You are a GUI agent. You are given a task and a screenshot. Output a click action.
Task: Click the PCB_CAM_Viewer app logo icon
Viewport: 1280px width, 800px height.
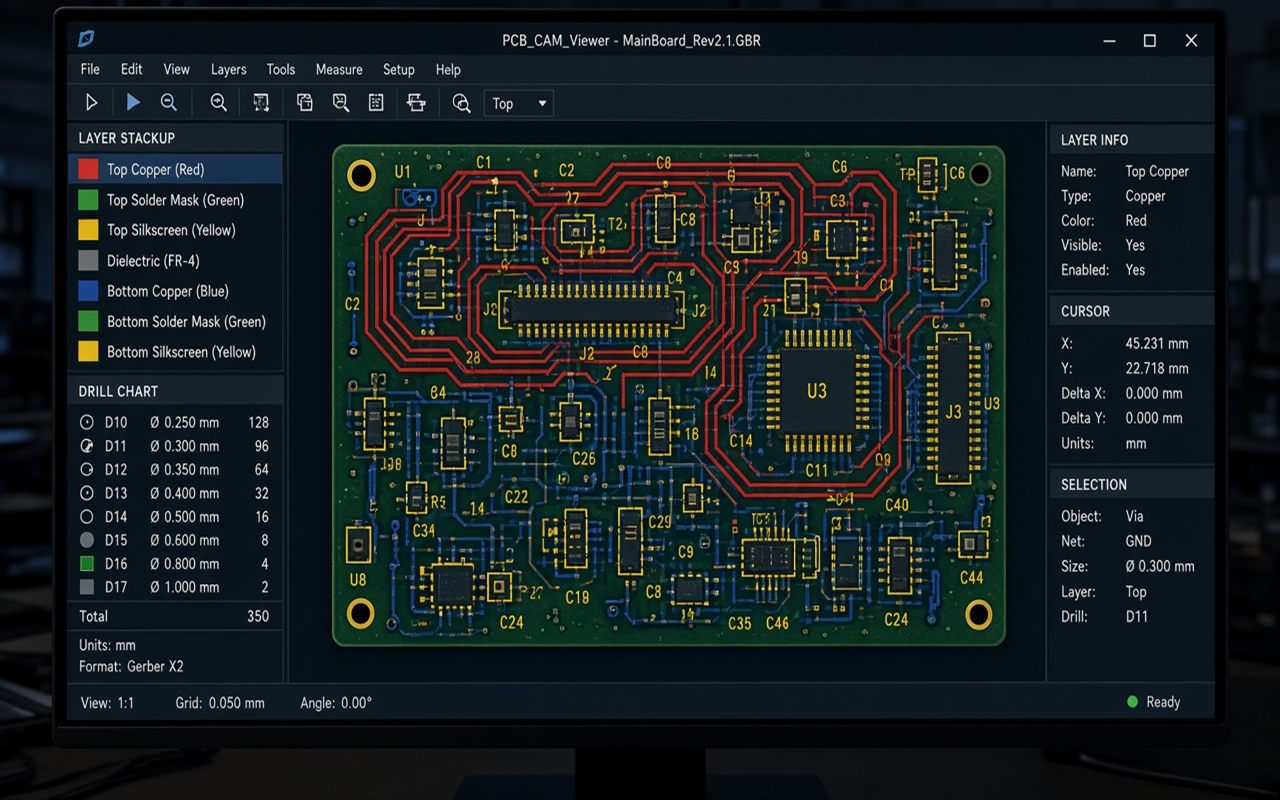pos(86,39)
